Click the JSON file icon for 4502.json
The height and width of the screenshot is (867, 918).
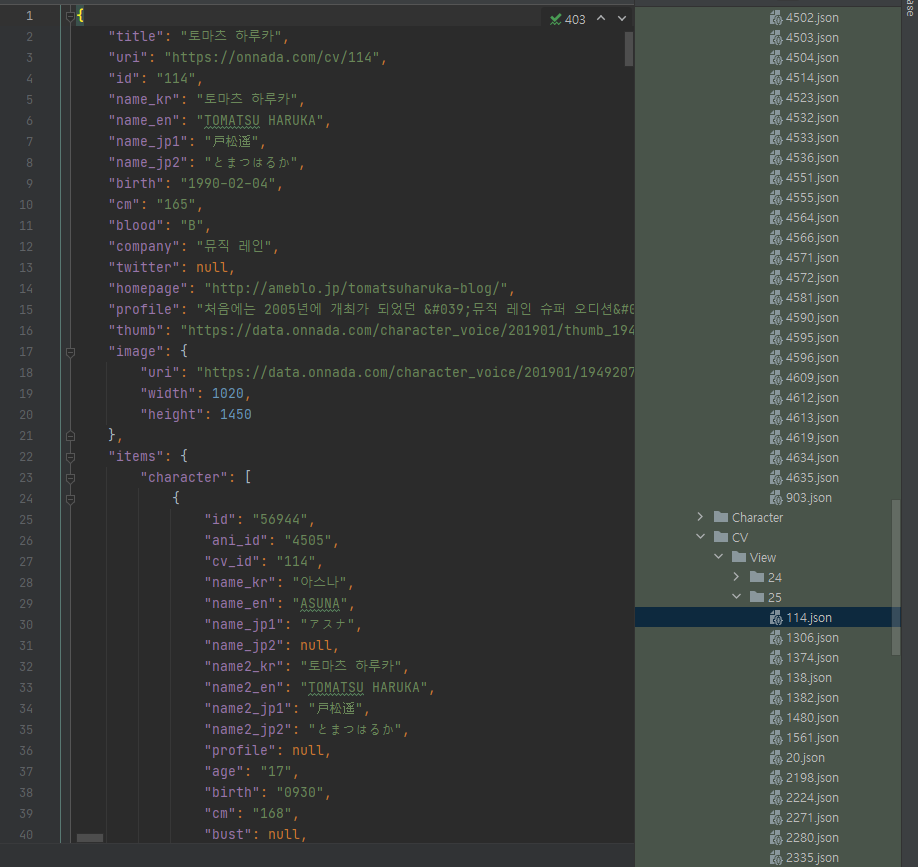[x=776, y=17]
